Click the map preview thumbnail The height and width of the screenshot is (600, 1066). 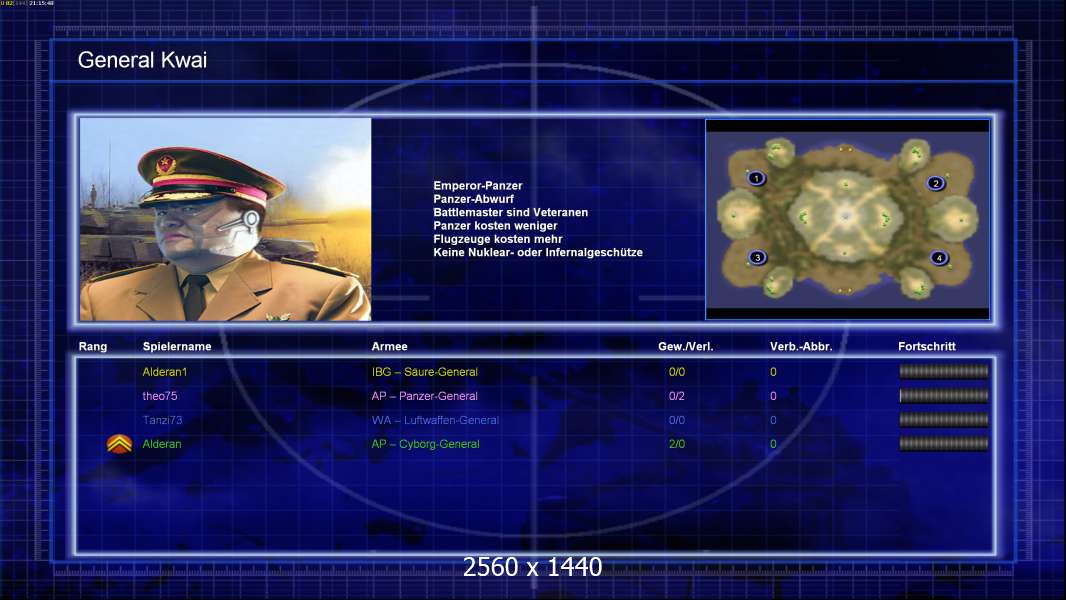coord(847,219)
